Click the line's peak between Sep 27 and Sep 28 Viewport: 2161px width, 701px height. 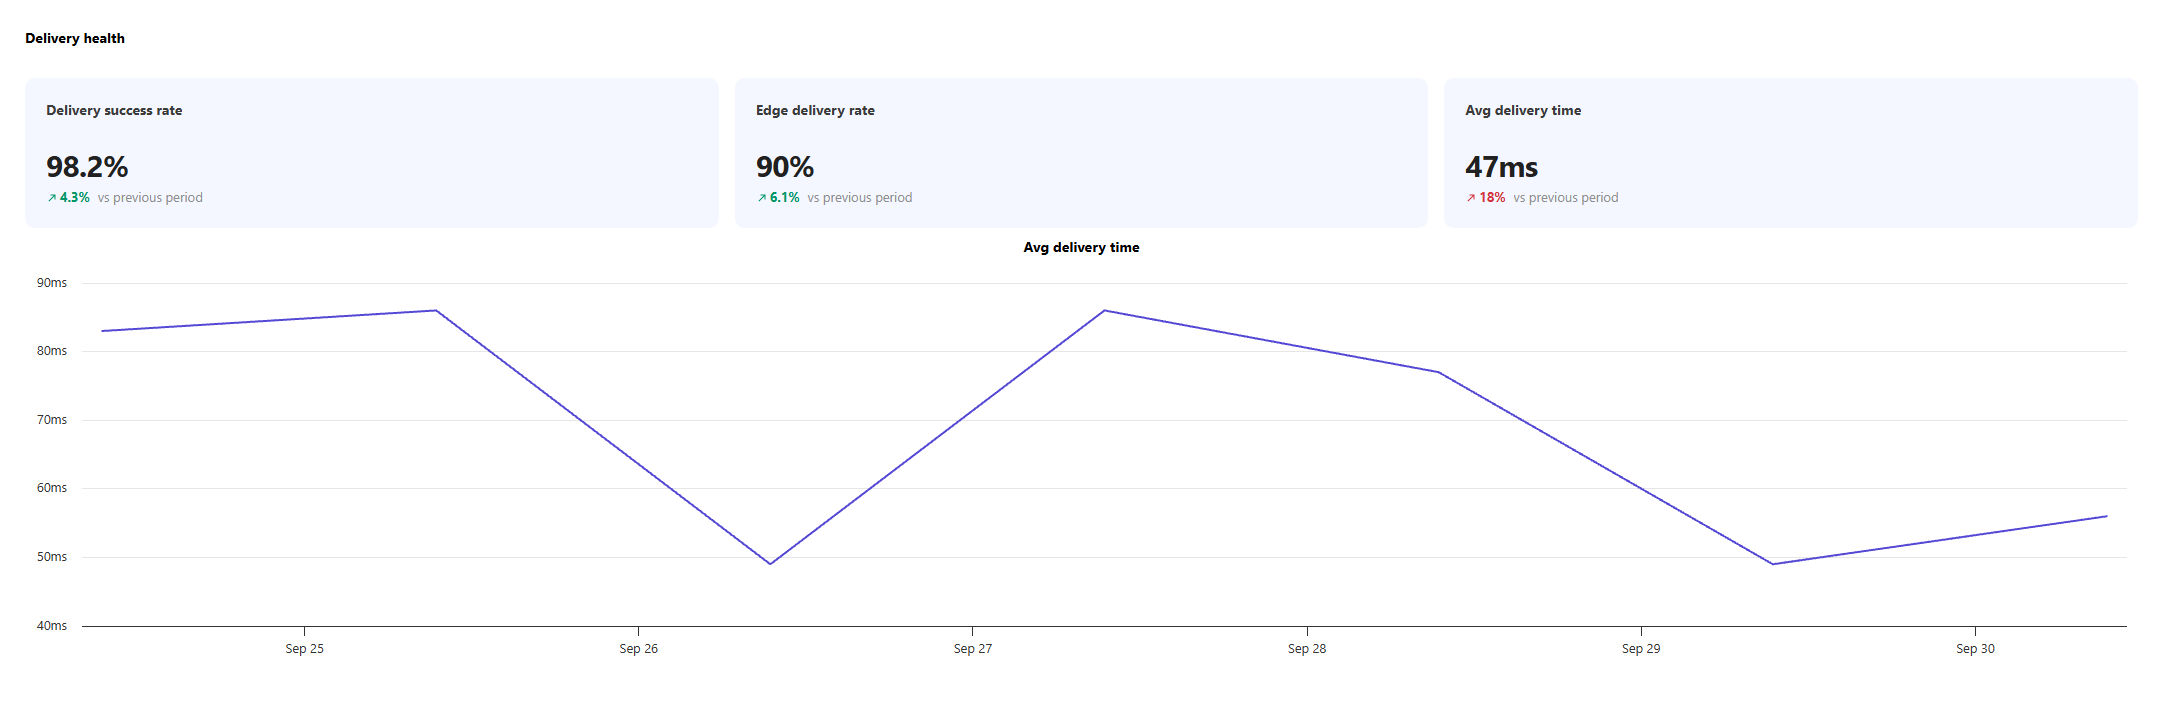tap(1105, 310)
